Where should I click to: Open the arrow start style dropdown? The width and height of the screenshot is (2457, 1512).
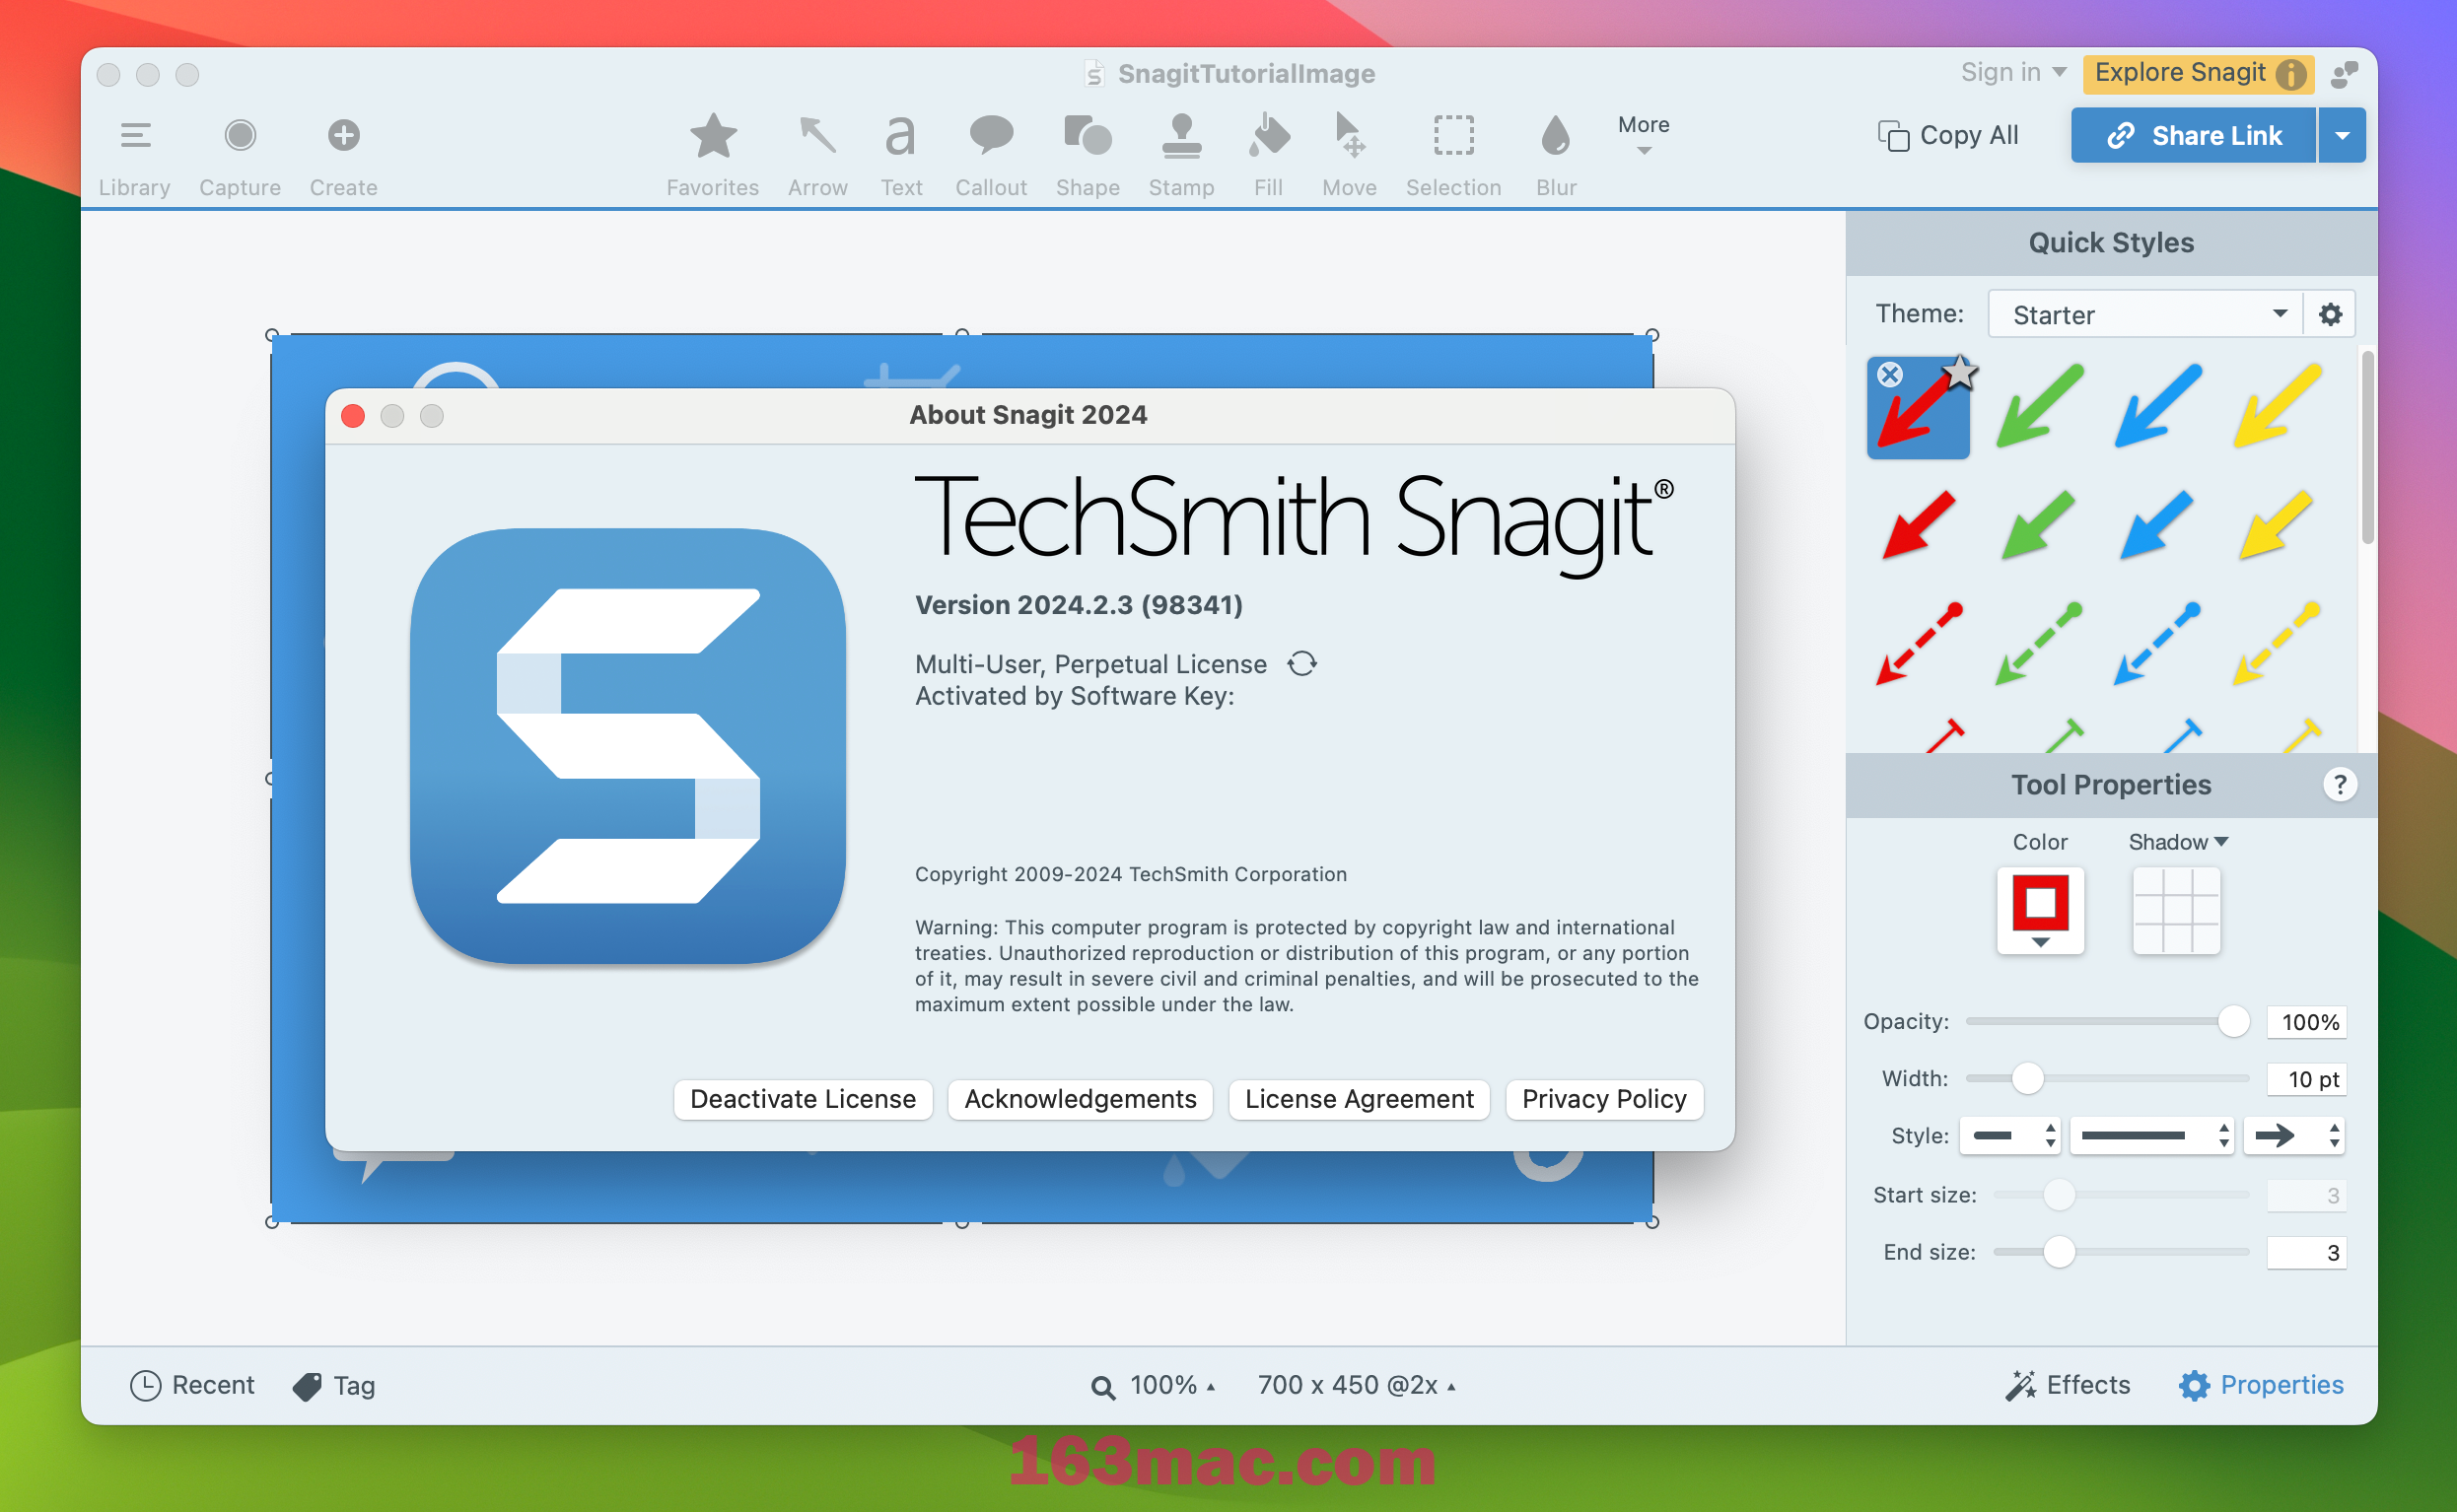pyautogui.click(x=2009, y=1135)
